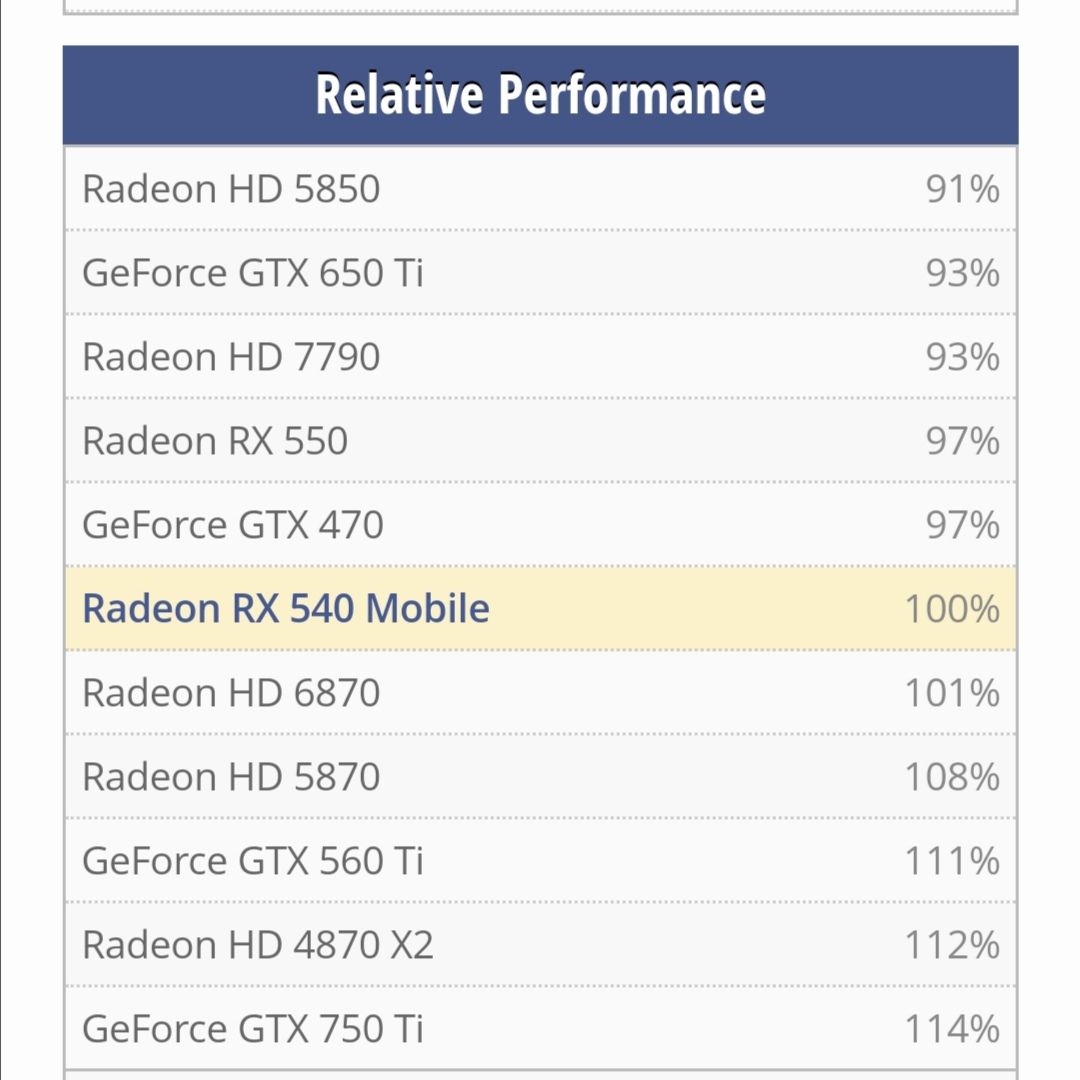Open the GeForce GTX 650 Ti entry
The width and height of the screenshot is (1080, 1080).
253,273
